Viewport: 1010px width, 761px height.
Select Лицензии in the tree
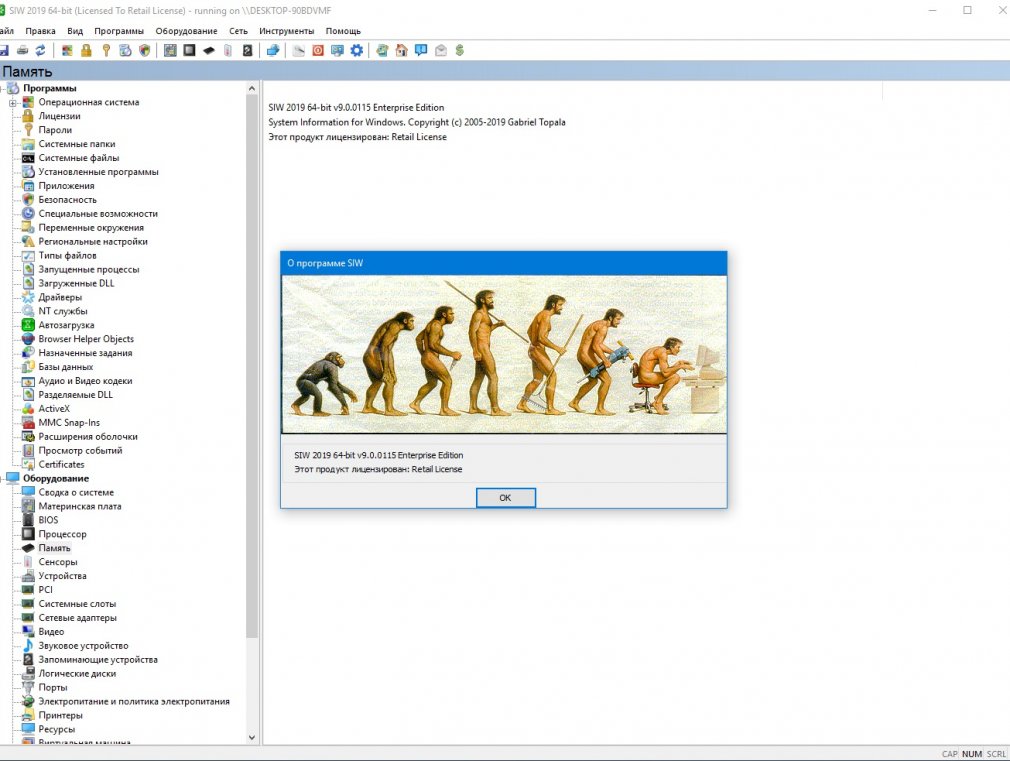59,116
